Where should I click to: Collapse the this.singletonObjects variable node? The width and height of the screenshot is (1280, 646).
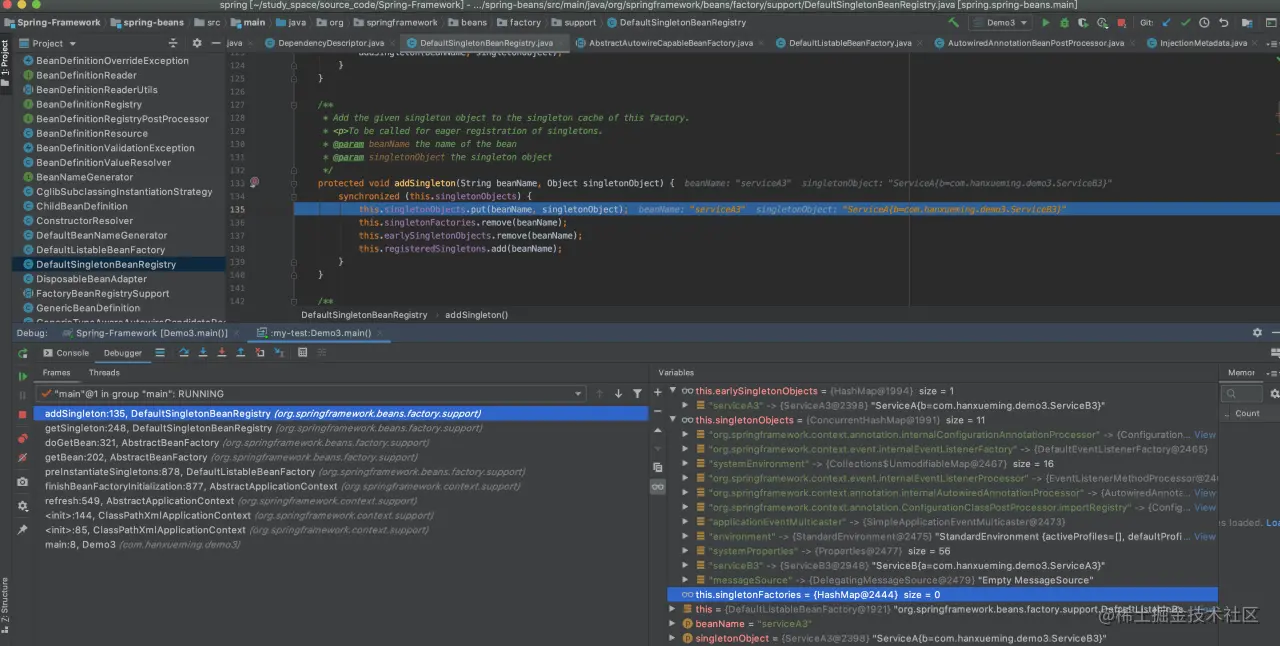pos(673,420)
